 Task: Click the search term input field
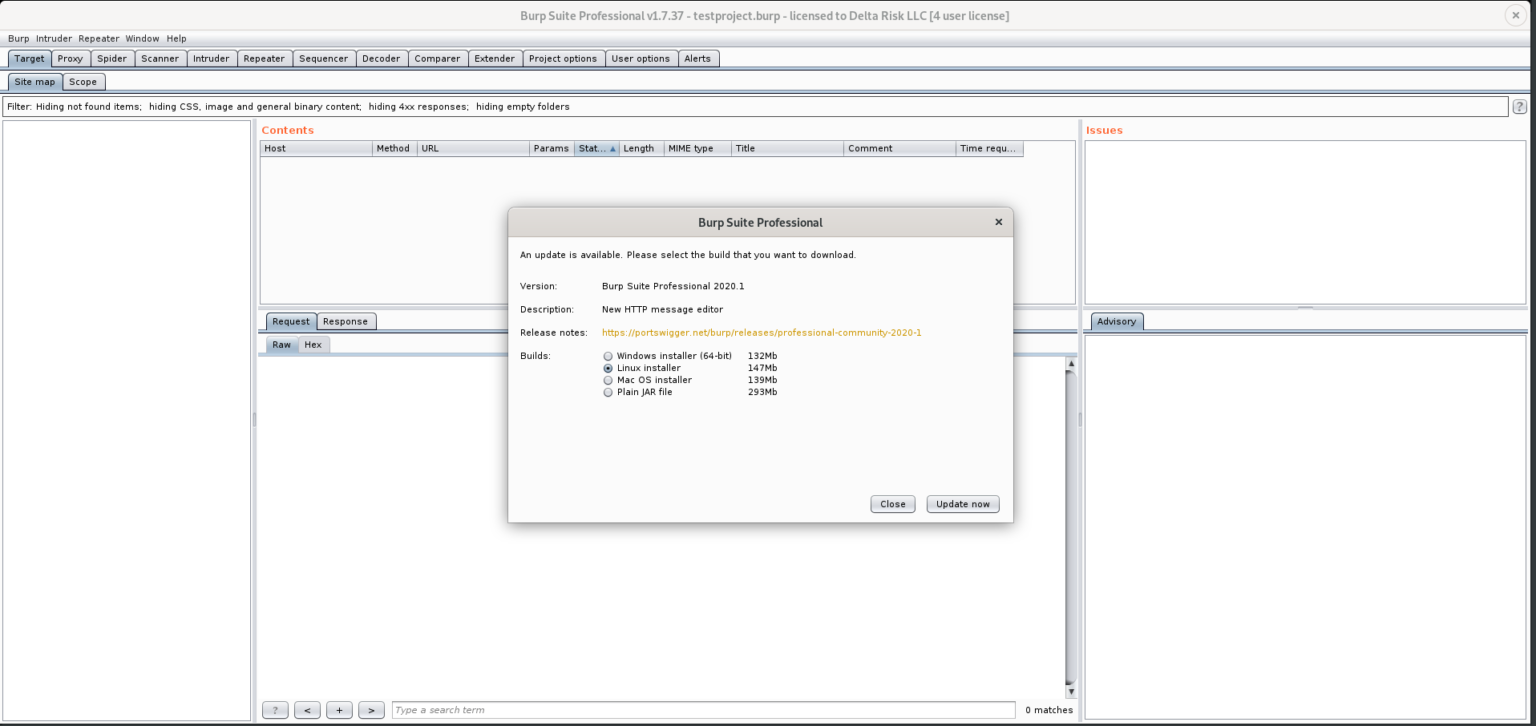(x=700, y=710)
